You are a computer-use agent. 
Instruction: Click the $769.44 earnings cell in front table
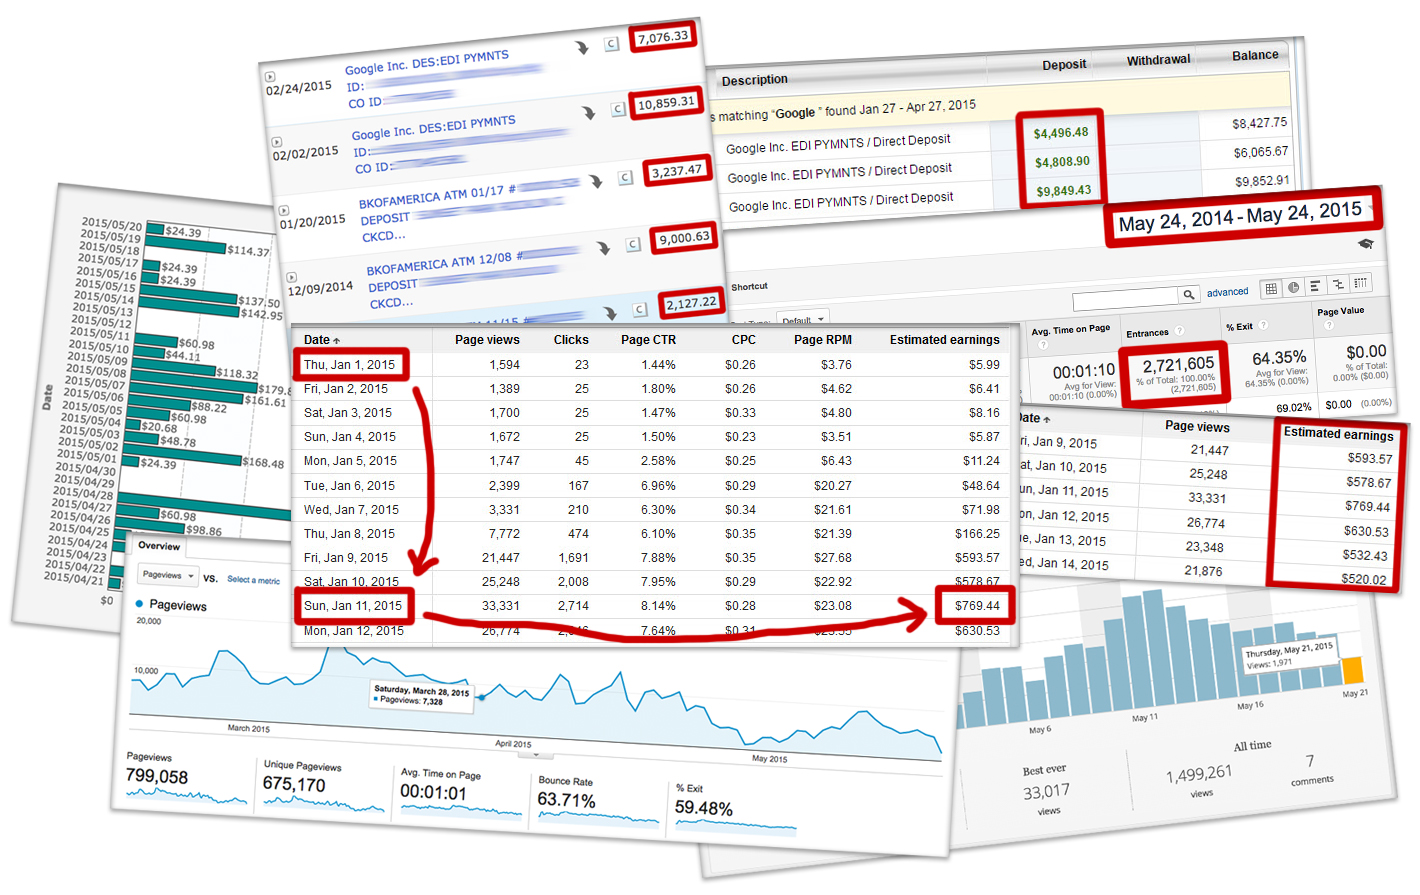[x=977, y=606]
